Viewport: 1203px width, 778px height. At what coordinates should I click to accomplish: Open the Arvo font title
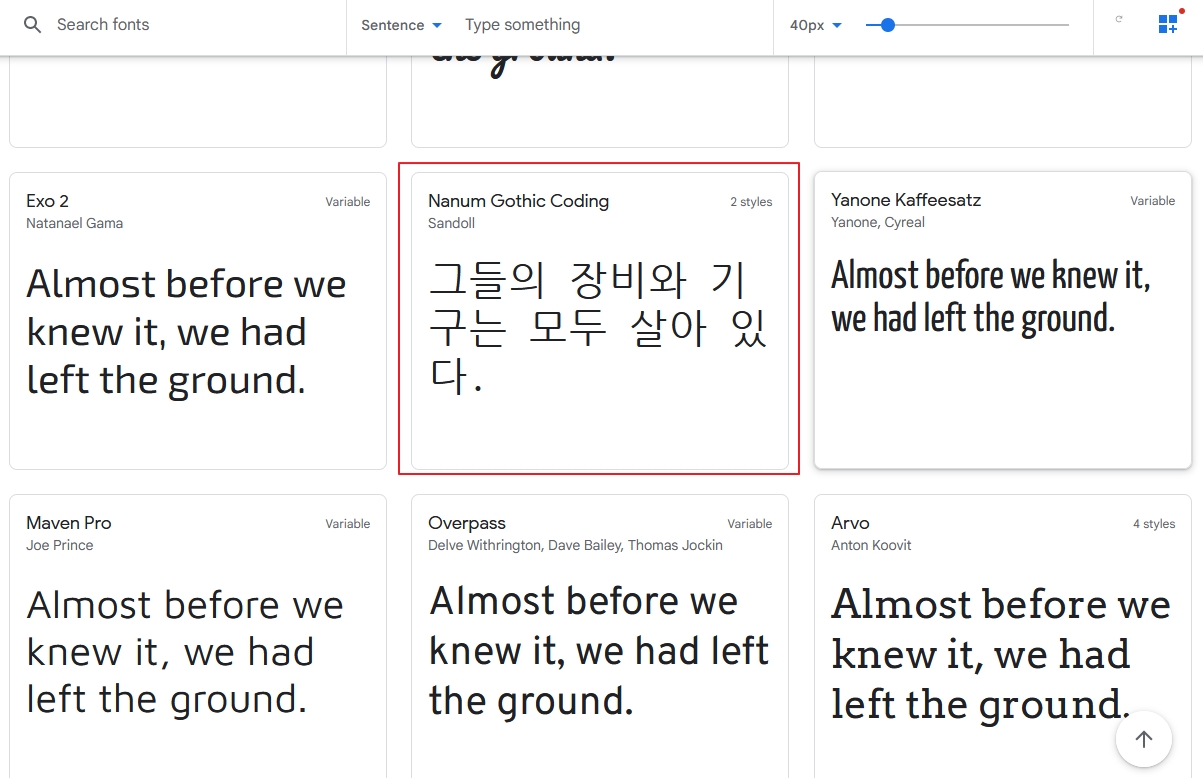(x=850, y=523)
